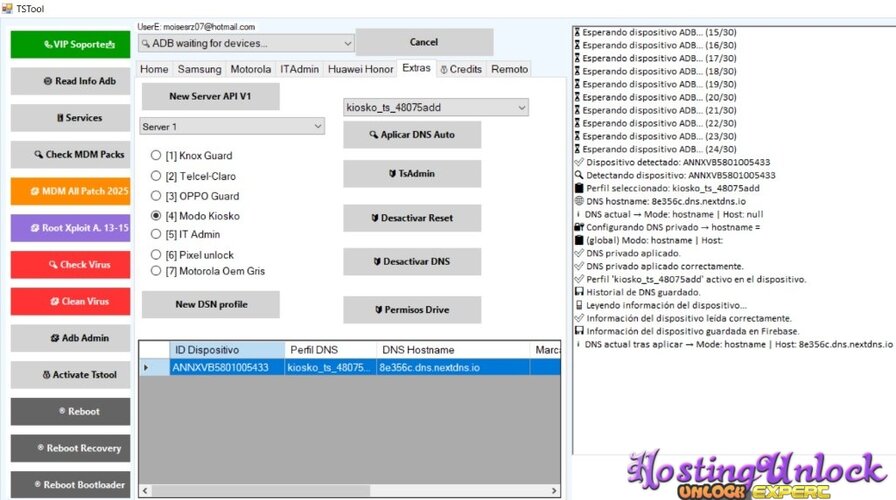This screenshot has width=896, height=500.
Task: Select the [4] Modo Kiosko radio option
Action: [x=195, y=216]
